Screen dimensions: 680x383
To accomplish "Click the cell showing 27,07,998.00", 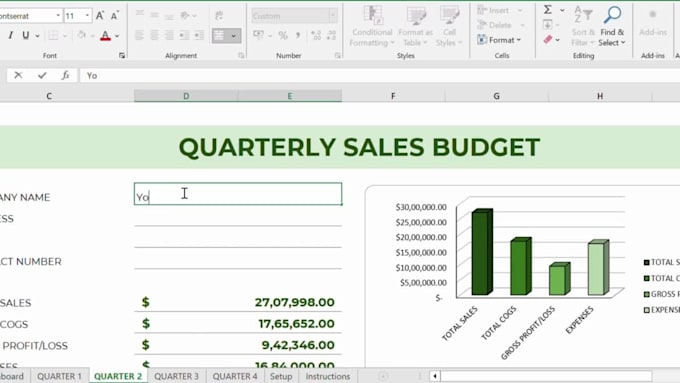I will click(238, 302).
